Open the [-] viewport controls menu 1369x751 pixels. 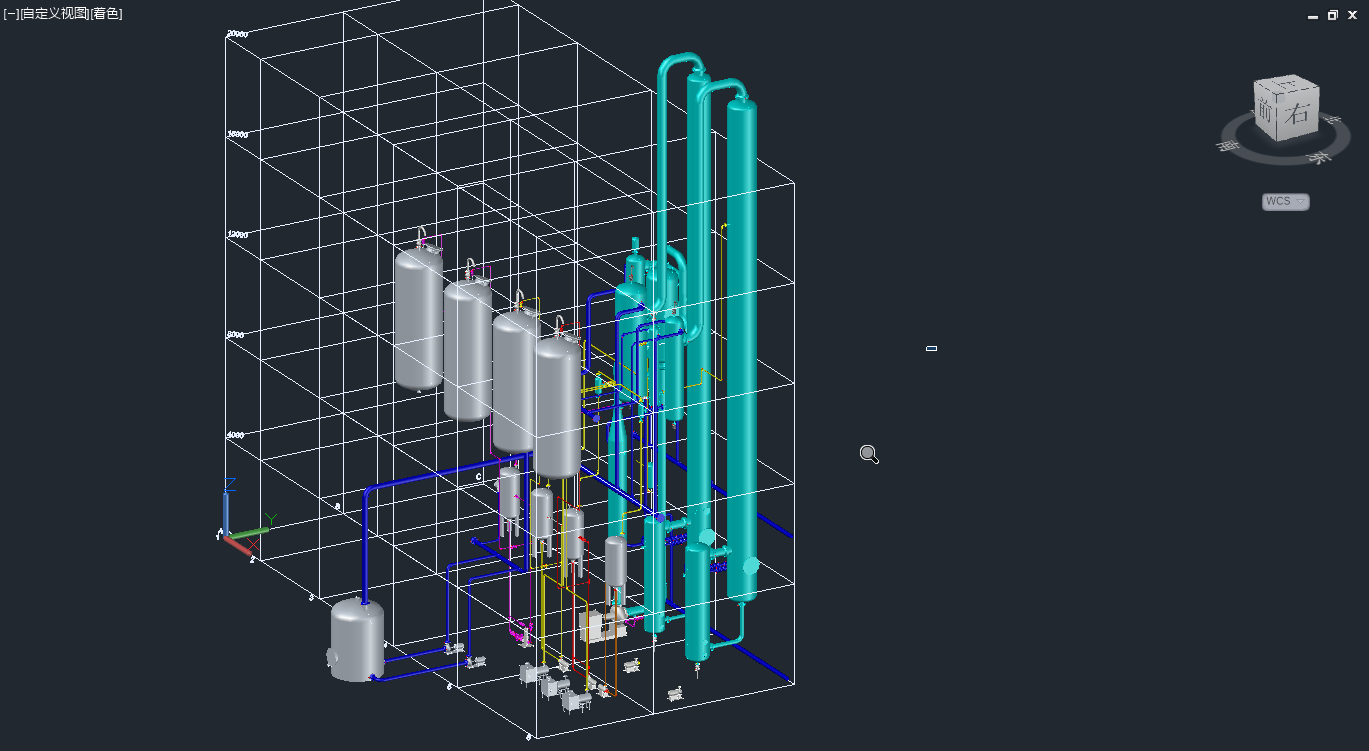click(x=11, y=14)
